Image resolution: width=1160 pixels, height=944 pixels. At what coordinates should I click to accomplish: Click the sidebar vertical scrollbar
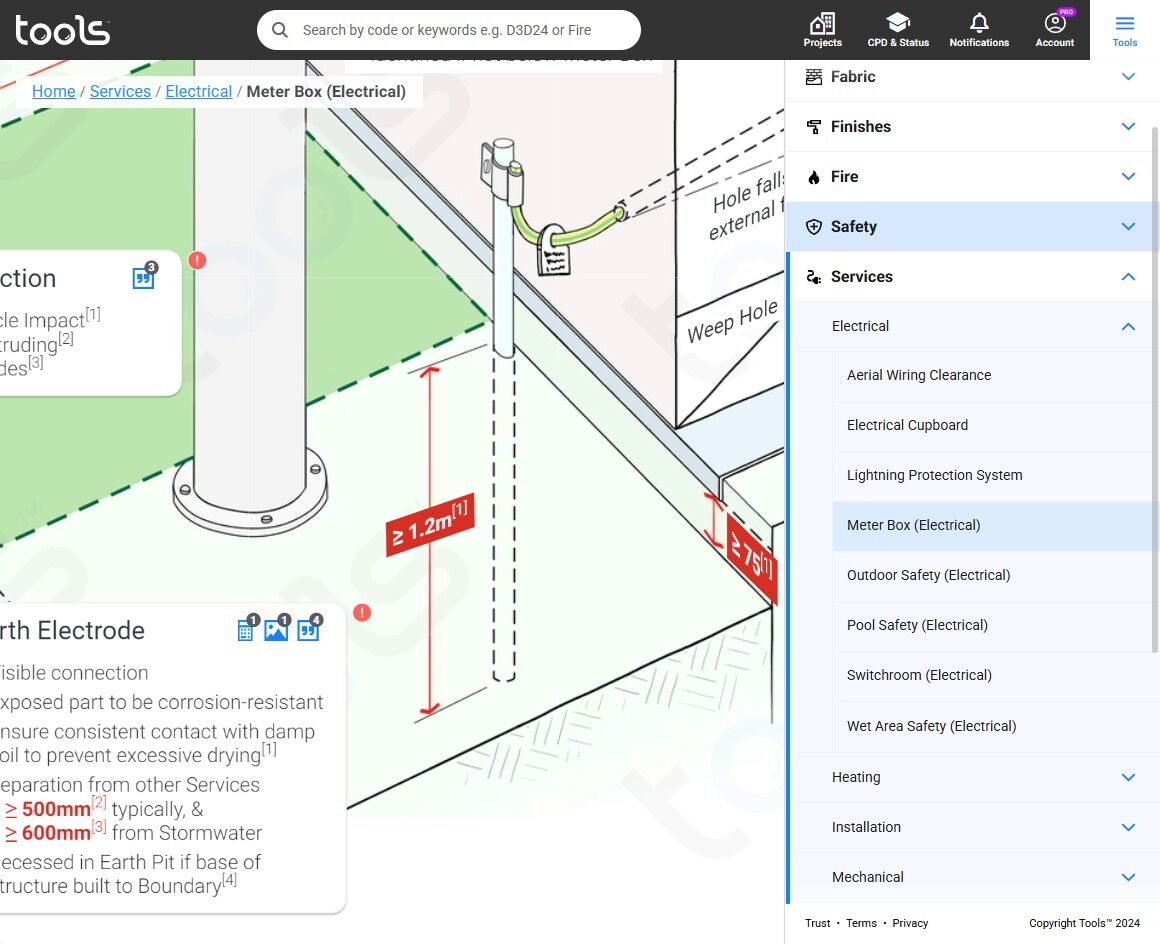pyautogui.click(x=1155, y=390)
